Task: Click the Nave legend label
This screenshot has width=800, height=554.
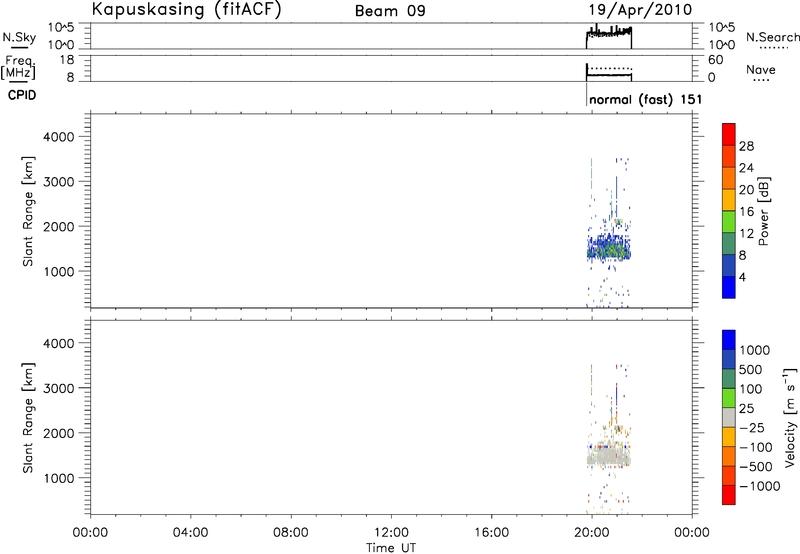Action: pos(760,69)
